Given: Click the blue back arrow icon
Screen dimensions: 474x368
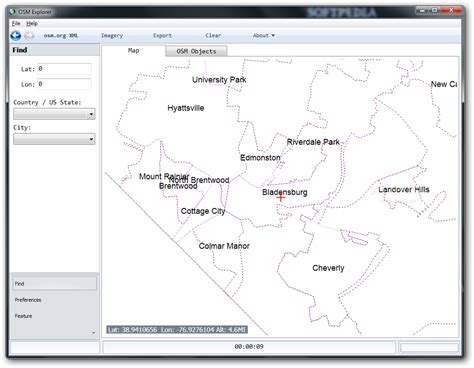Looking at the screenshot, I should pos(15,36).
